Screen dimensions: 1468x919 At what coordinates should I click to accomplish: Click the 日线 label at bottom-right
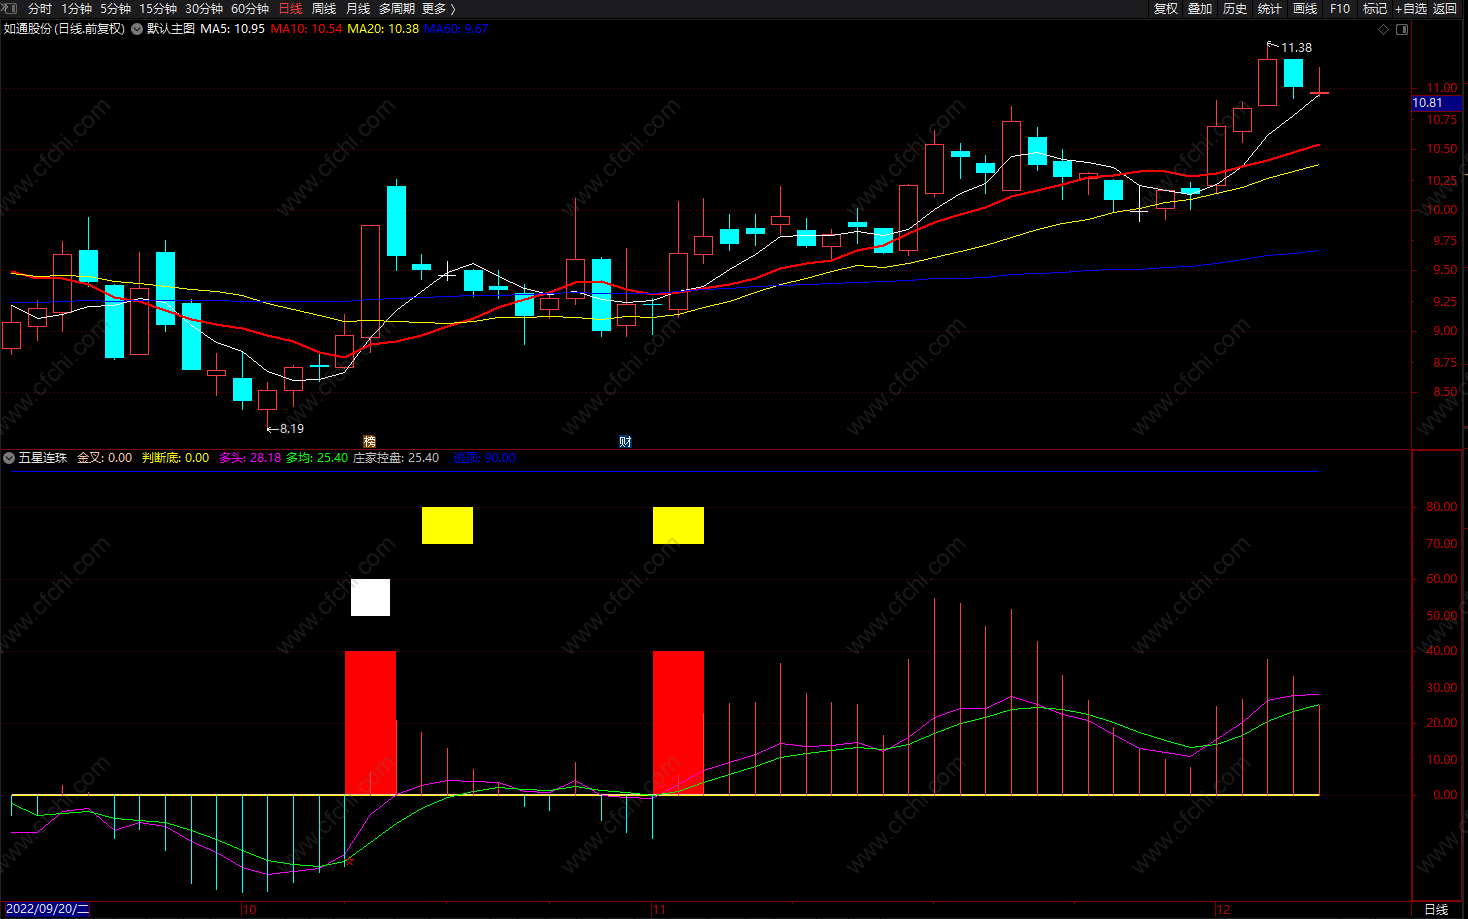1436,909
